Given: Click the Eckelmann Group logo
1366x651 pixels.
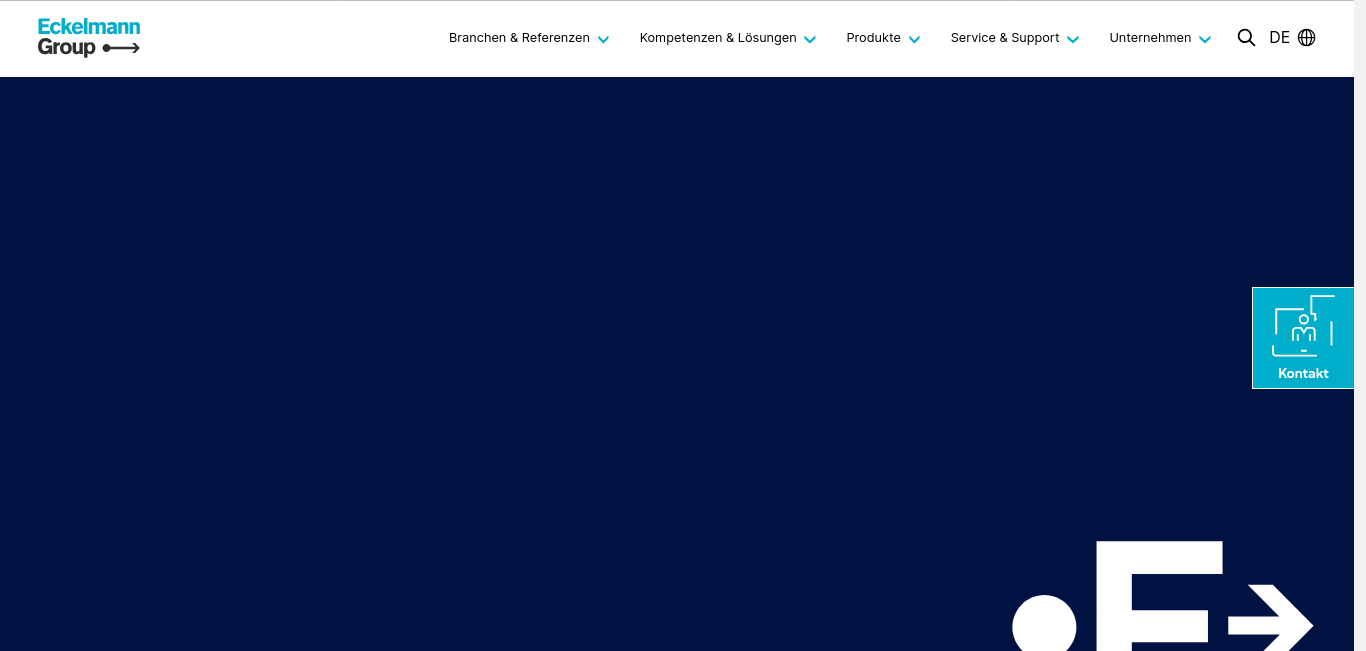Looking at the screenshot, I should tap(88, 37).
